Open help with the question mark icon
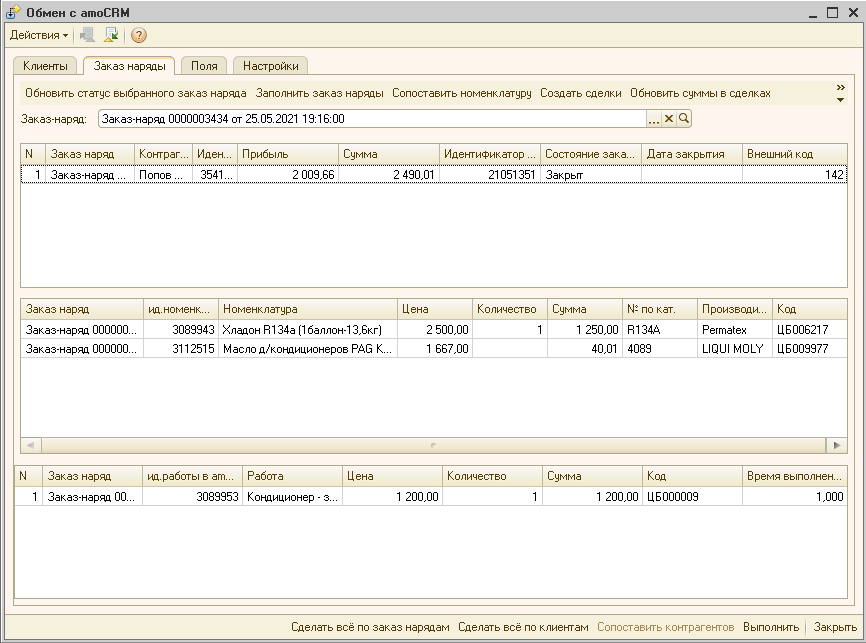 (x=139, y=35)
